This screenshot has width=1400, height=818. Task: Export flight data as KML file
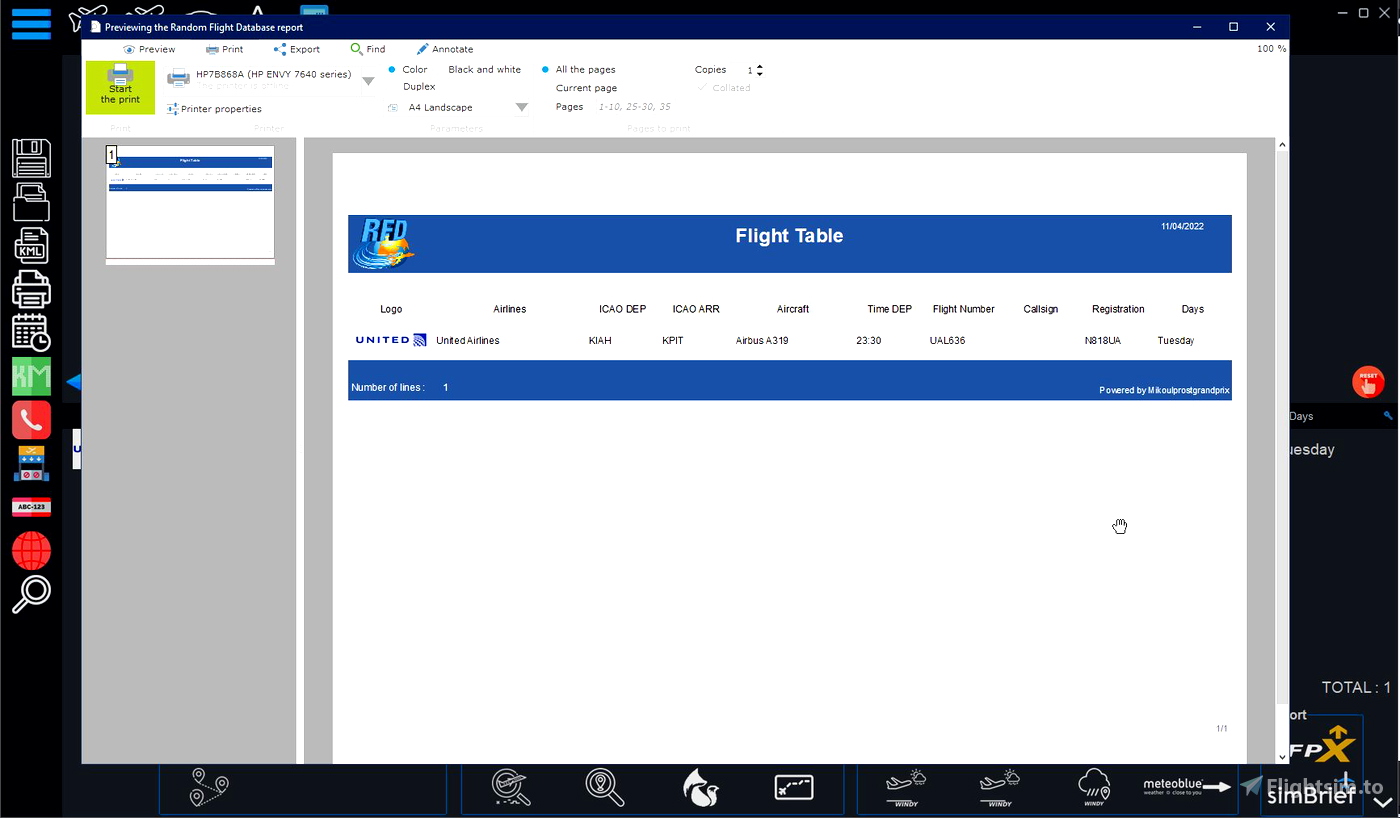point(31,245)
